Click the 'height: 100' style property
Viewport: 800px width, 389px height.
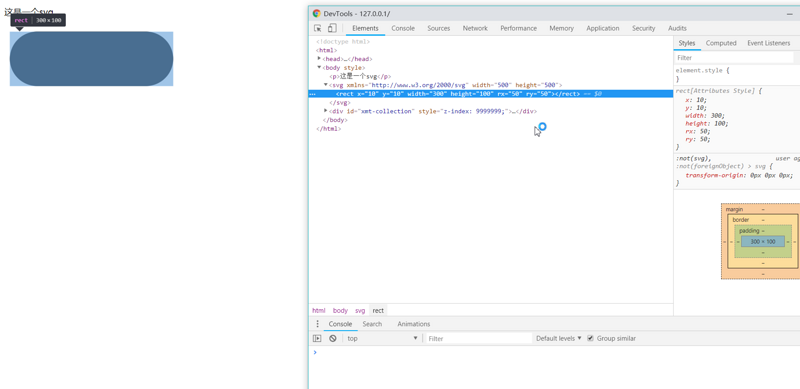707,123
